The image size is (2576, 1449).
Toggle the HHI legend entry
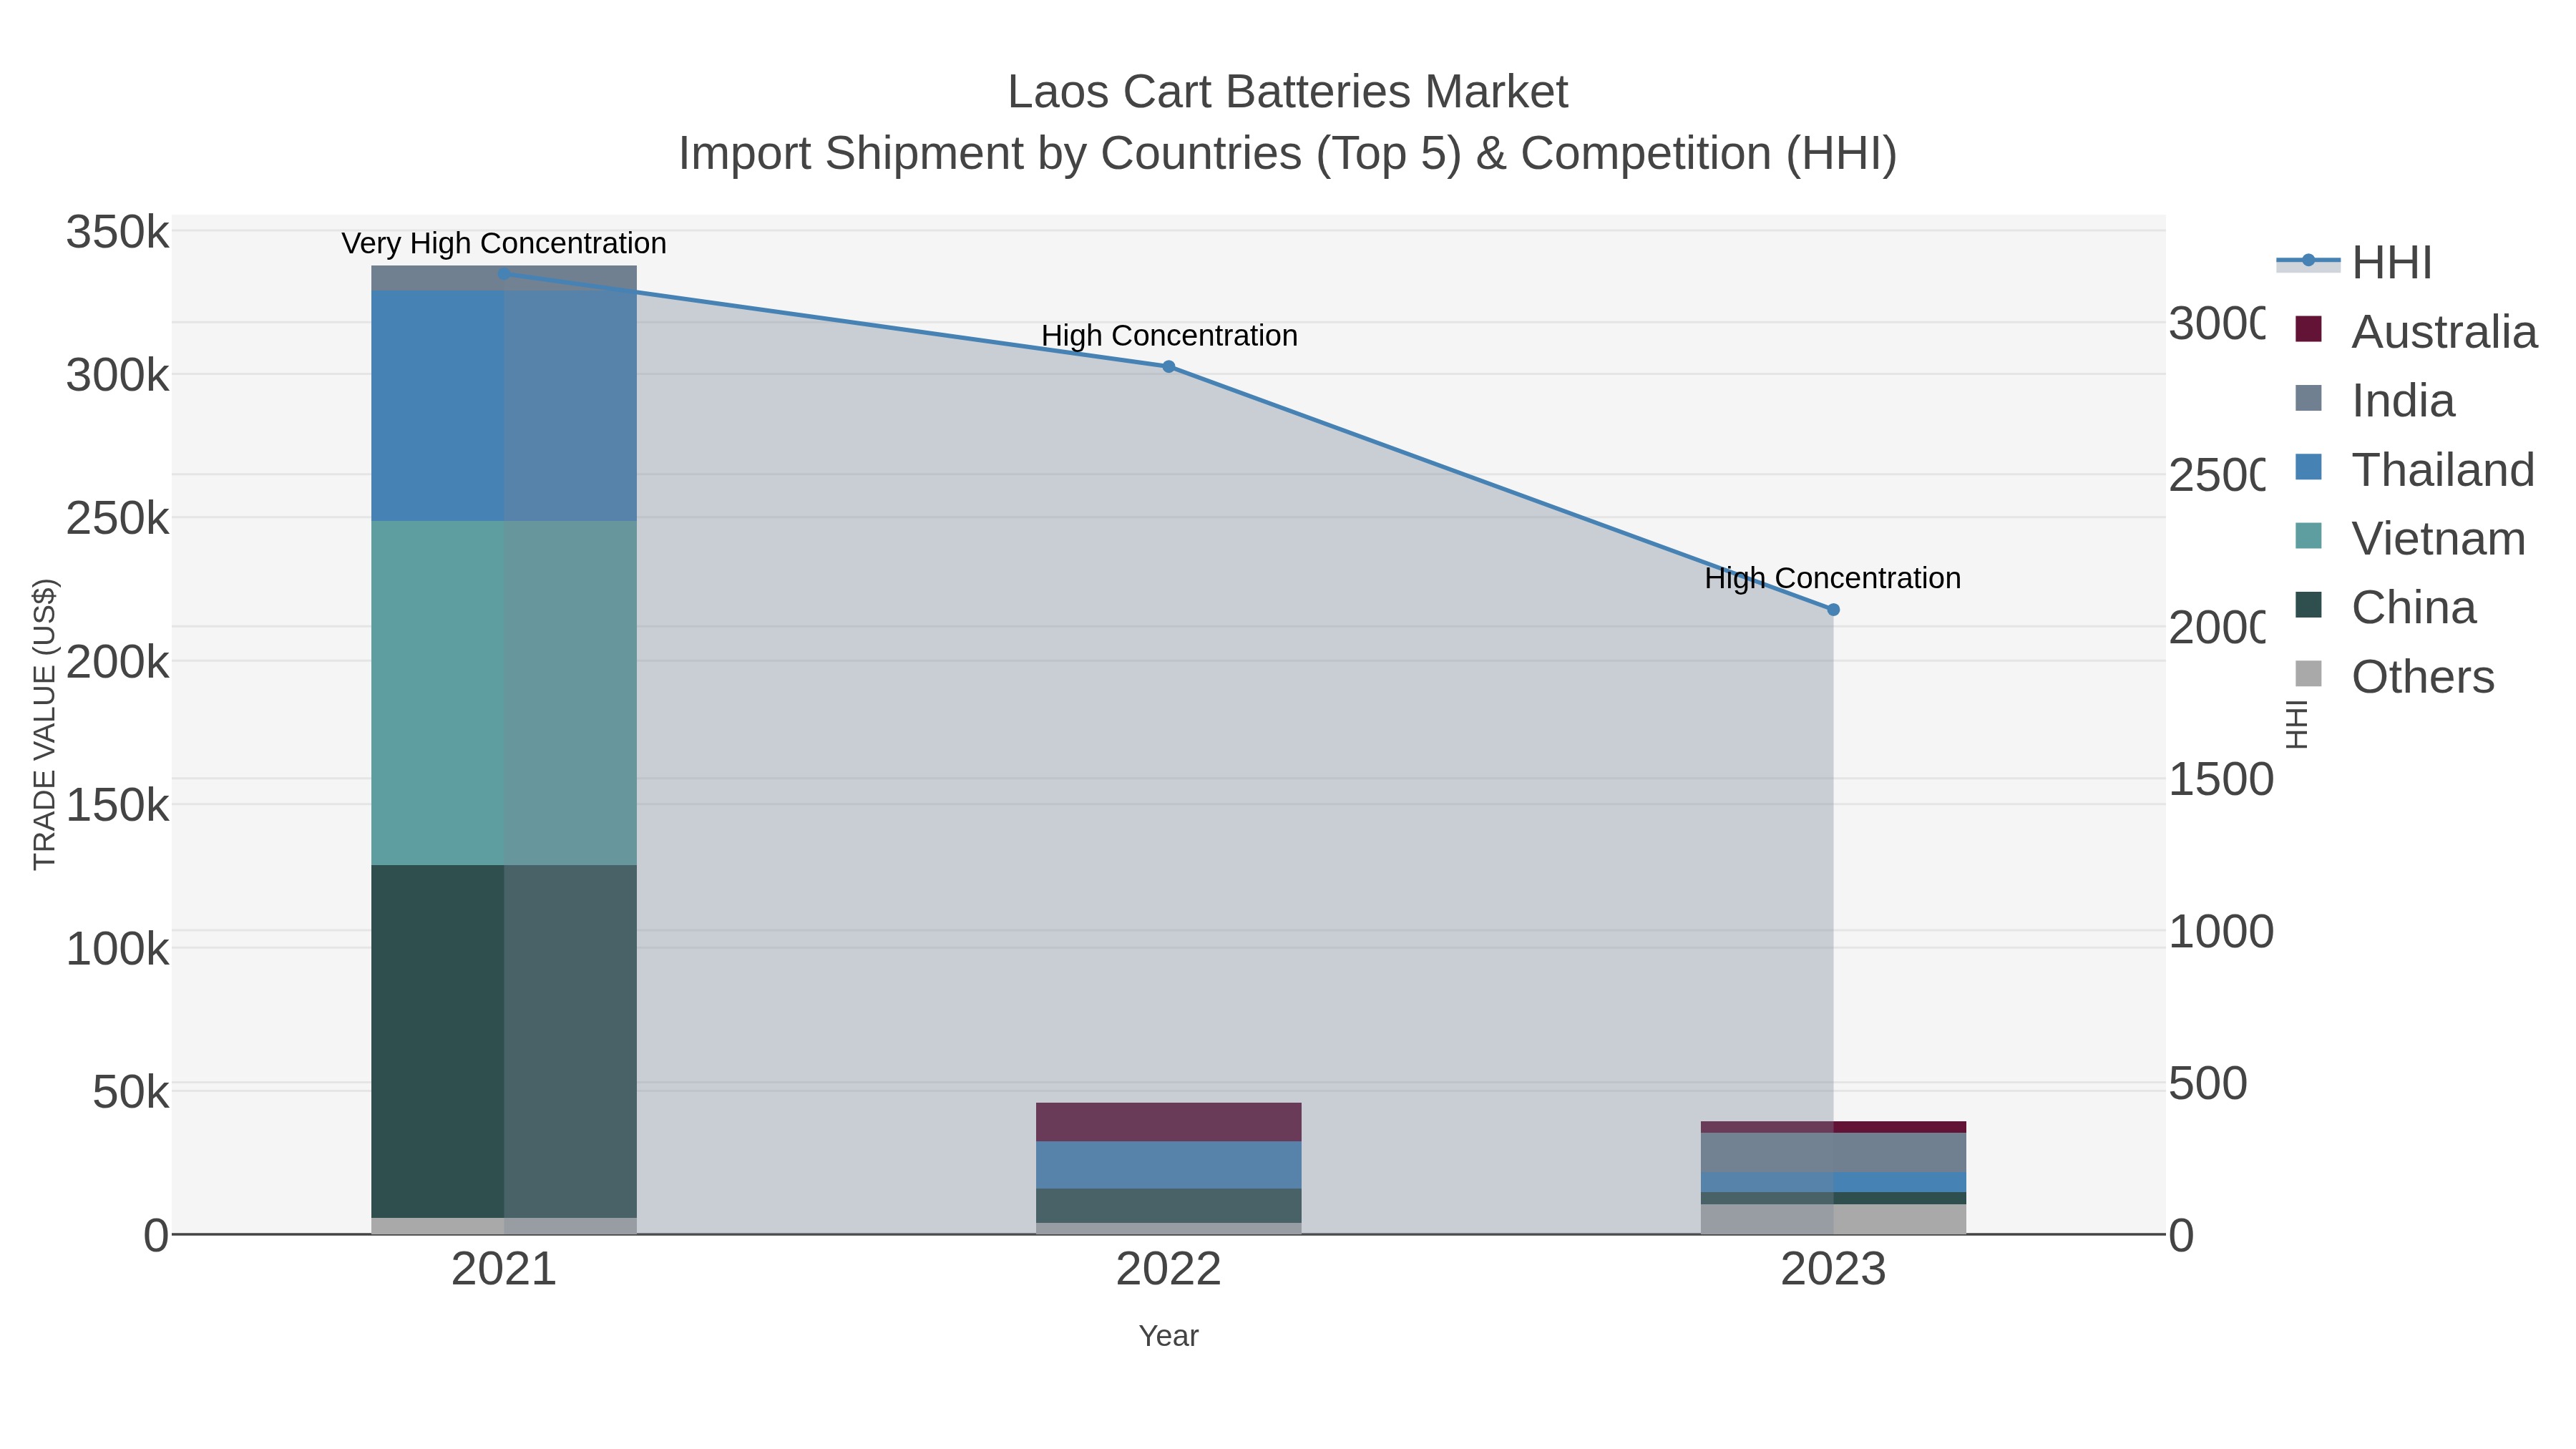[x=2354, y=263]
